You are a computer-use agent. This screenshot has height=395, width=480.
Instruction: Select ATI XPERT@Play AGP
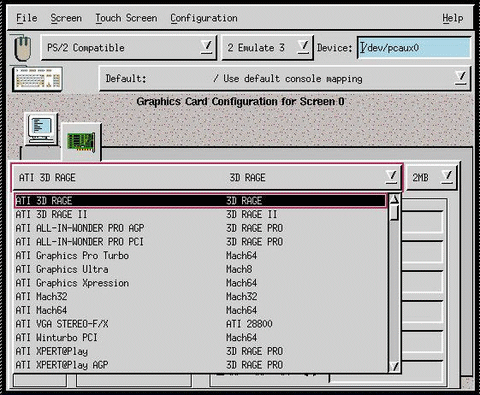[201, 365]
